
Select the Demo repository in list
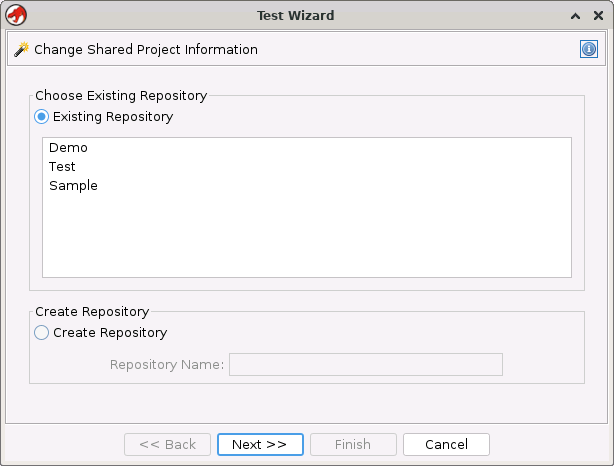68,148
